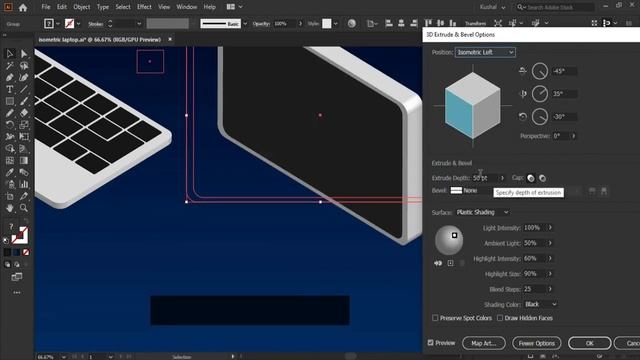The height and width of the screenshot is (360, 640).
Task: Select the Magic Wand tool
Action: pyautogui.click(x=10, y=65)
